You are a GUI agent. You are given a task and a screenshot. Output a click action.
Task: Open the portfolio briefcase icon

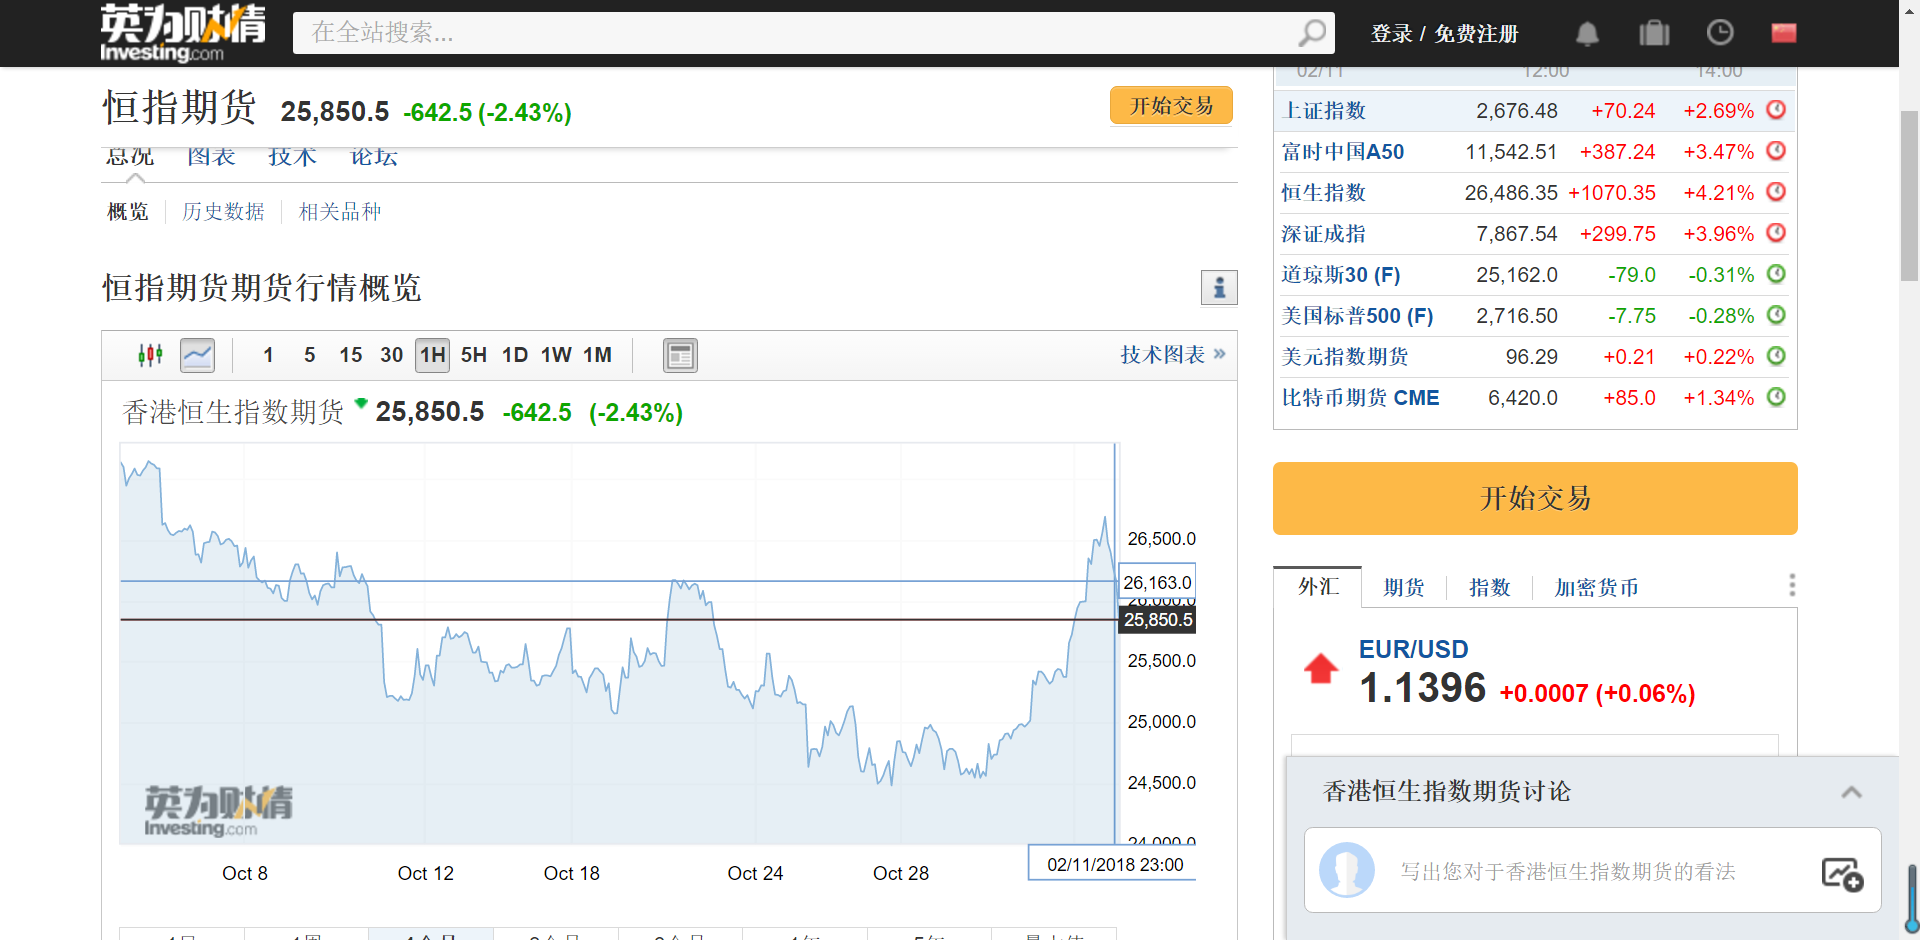pos(1654,33)
